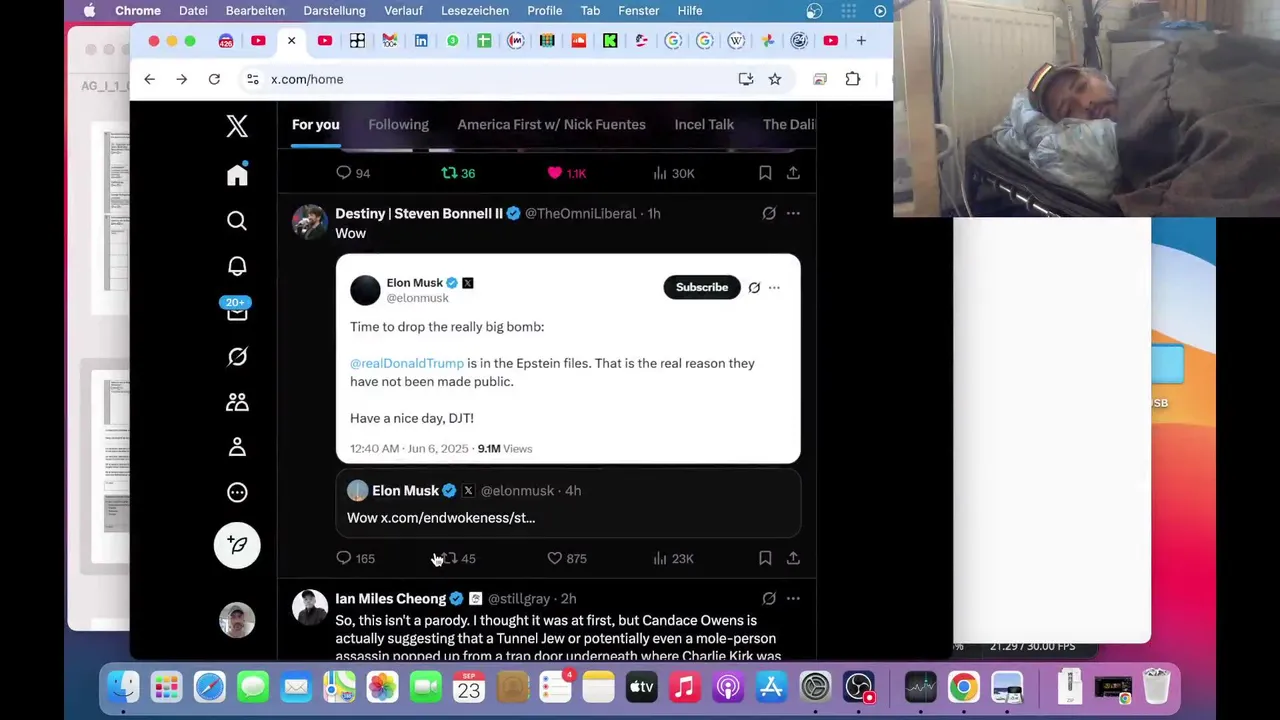Viewport: 1280px width, 720px height.
Task: Switch to the LinkedIn browser tab
Action: [x=421, y=41]
